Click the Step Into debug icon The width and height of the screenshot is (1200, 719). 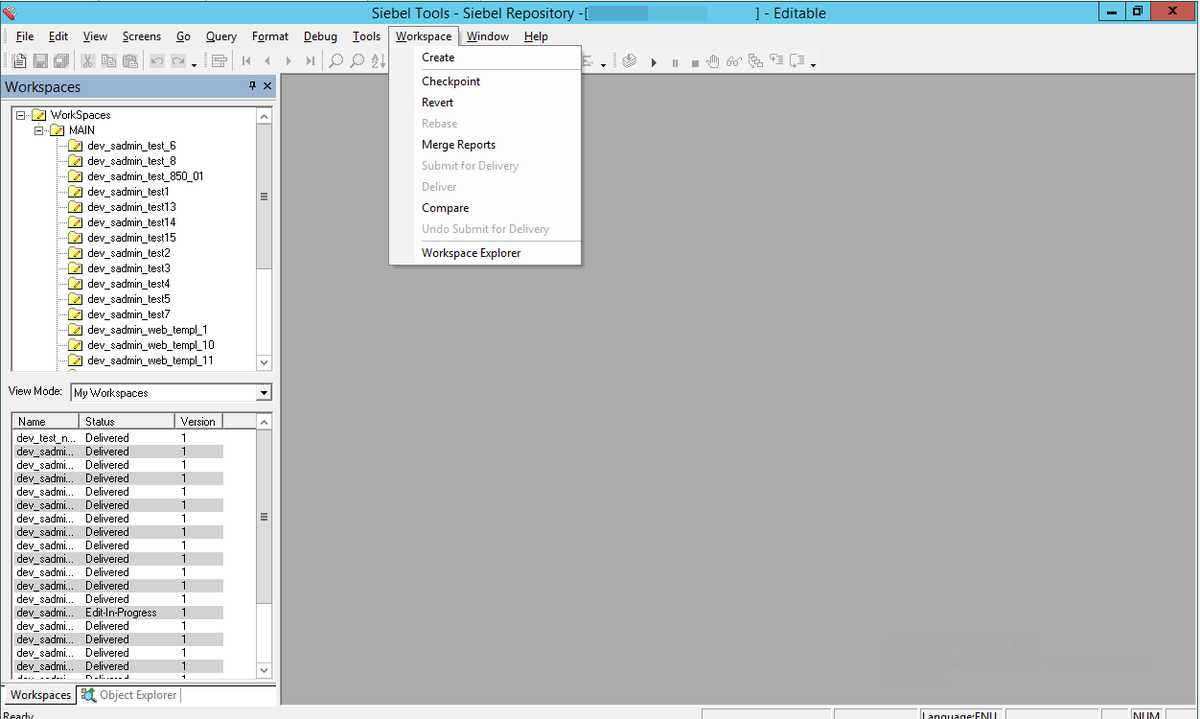point(776,62)
